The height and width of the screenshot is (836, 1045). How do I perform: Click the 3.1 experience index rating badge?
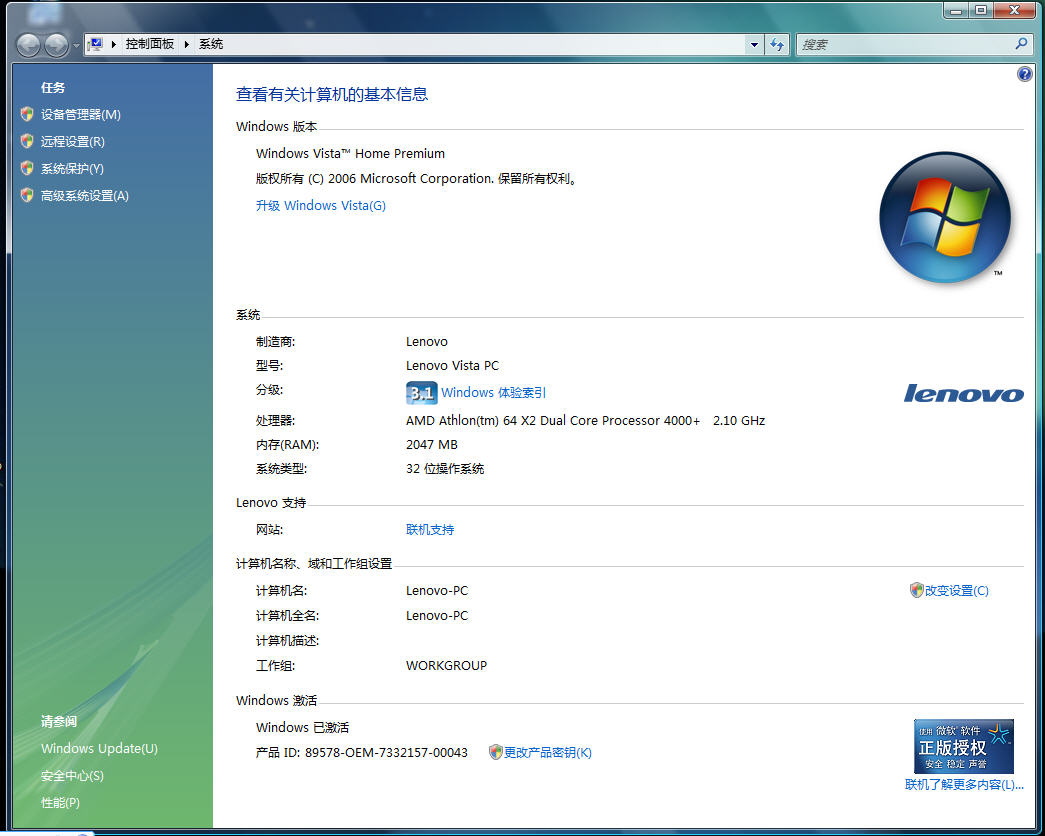(421, 393)
